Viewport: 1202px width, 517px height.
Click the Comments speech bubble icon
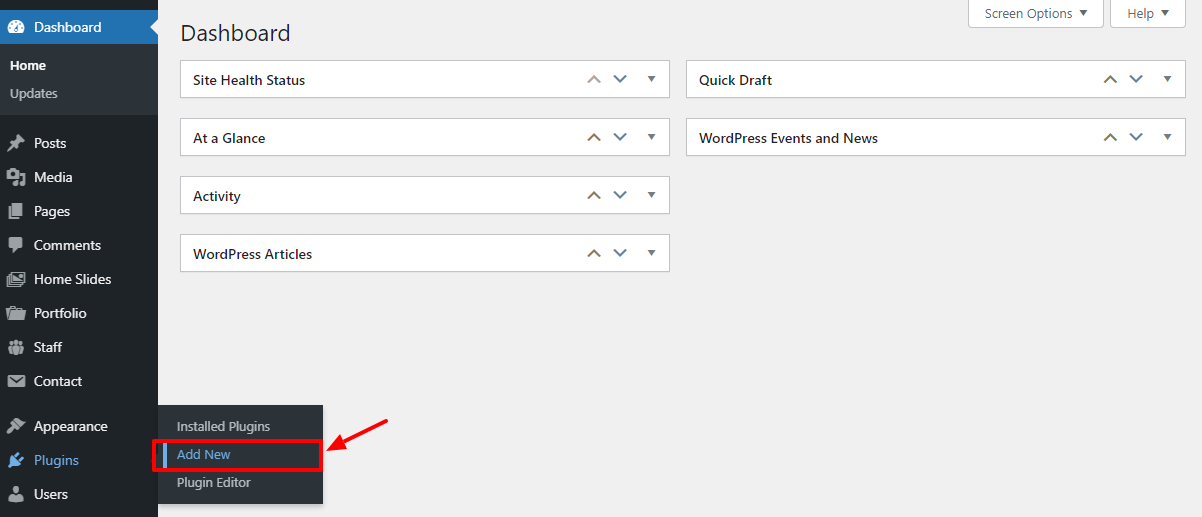(x=16, y=245)
